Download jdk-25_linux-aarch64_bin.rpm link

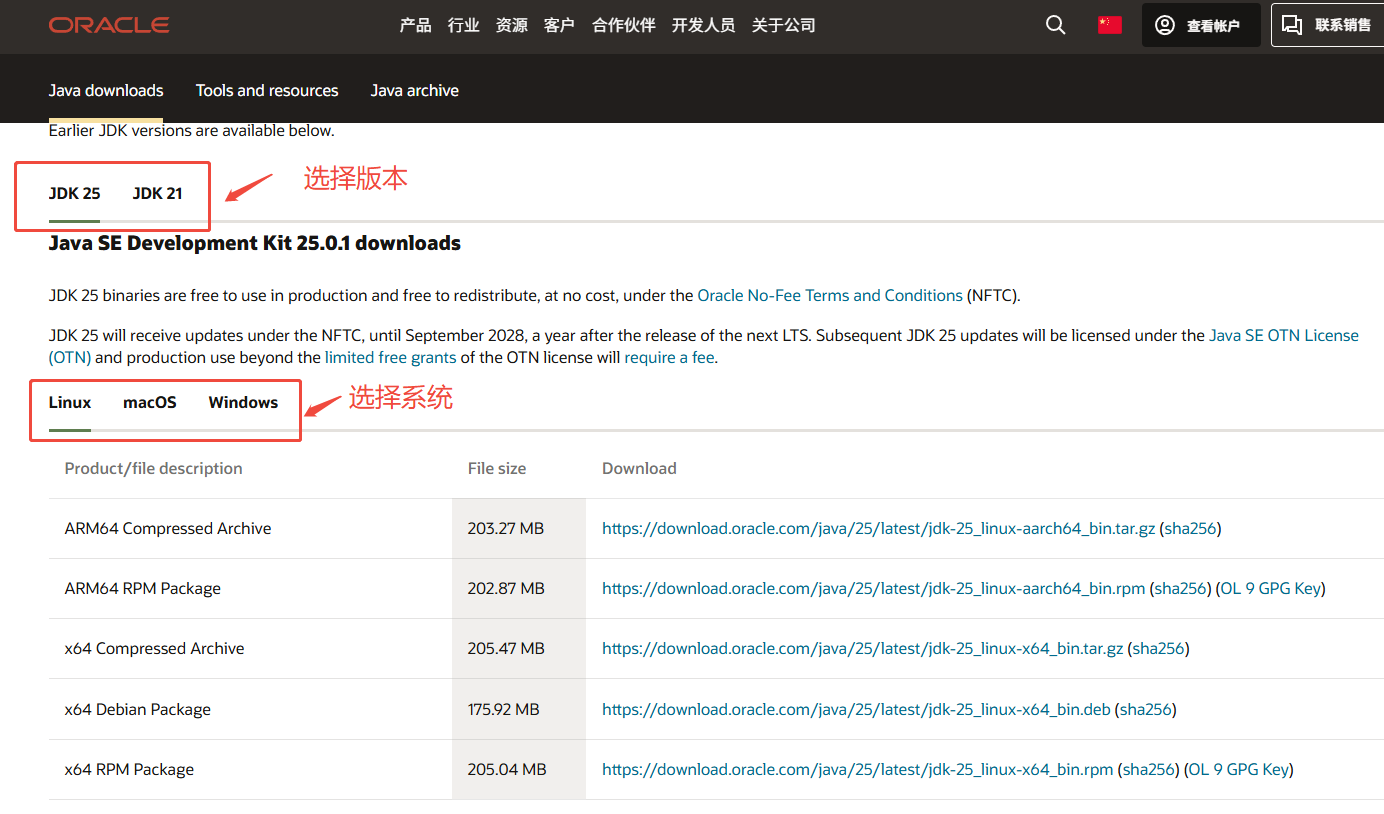coord(874,588)
